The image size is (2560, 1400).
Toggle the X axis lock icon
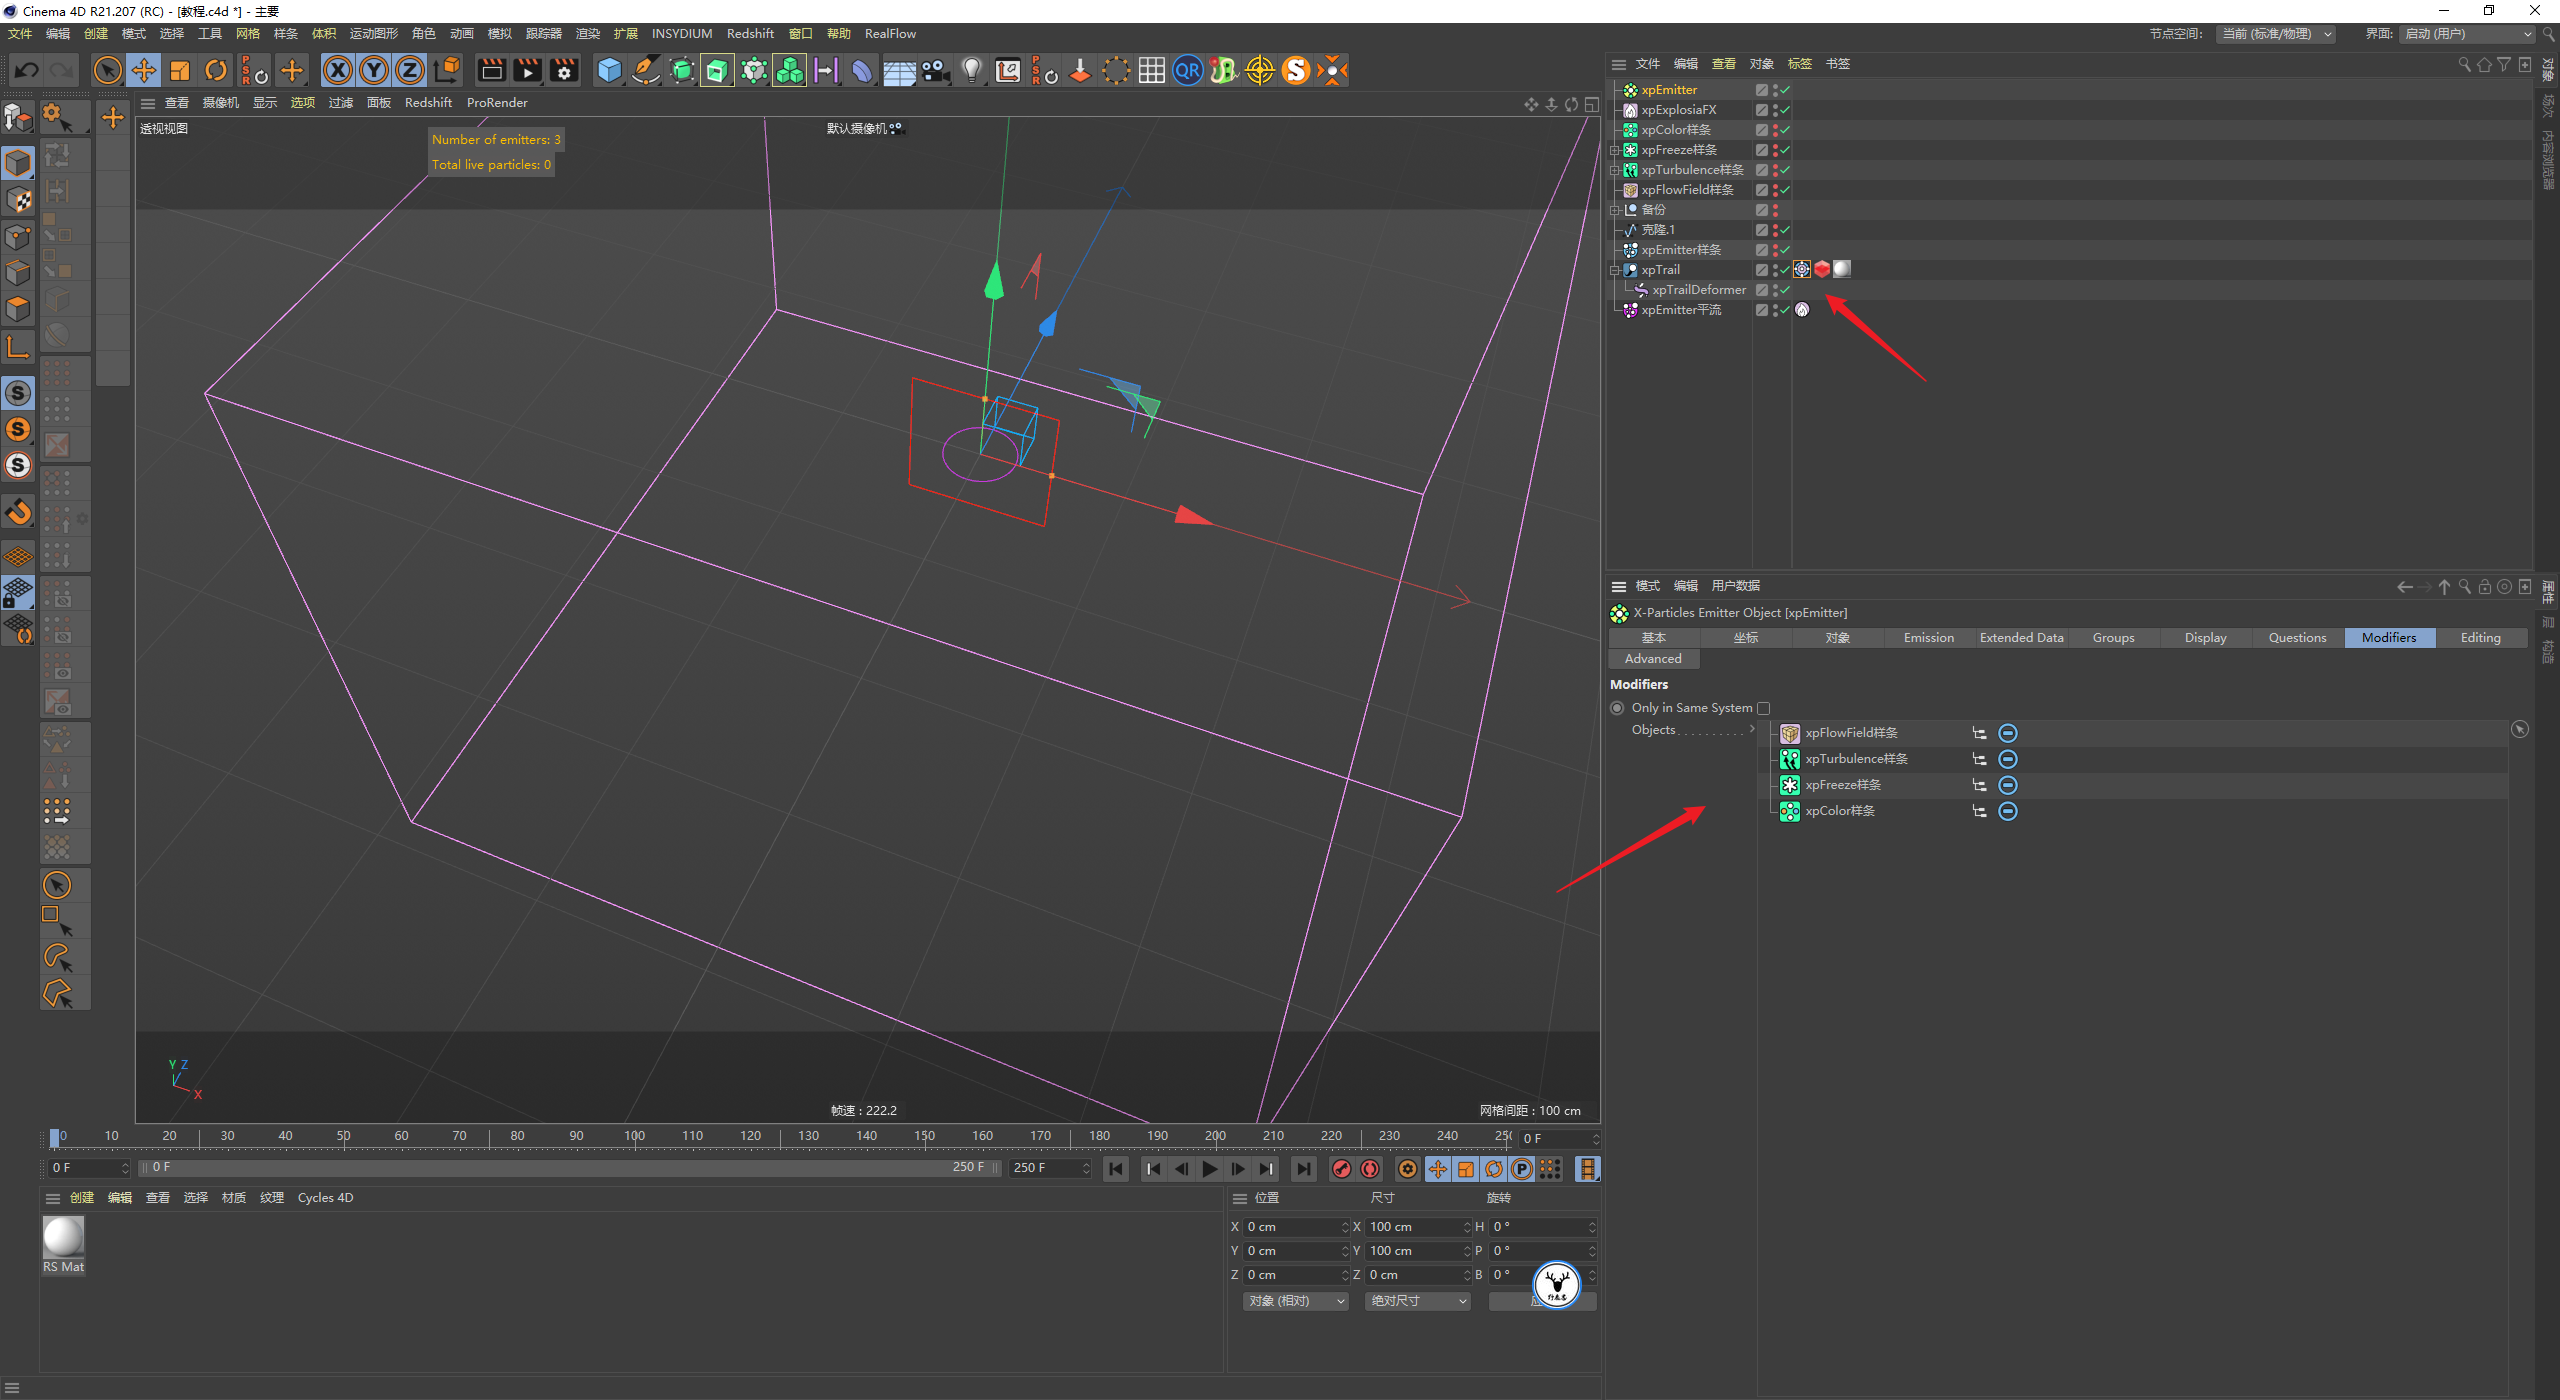[x=338, y=70]
